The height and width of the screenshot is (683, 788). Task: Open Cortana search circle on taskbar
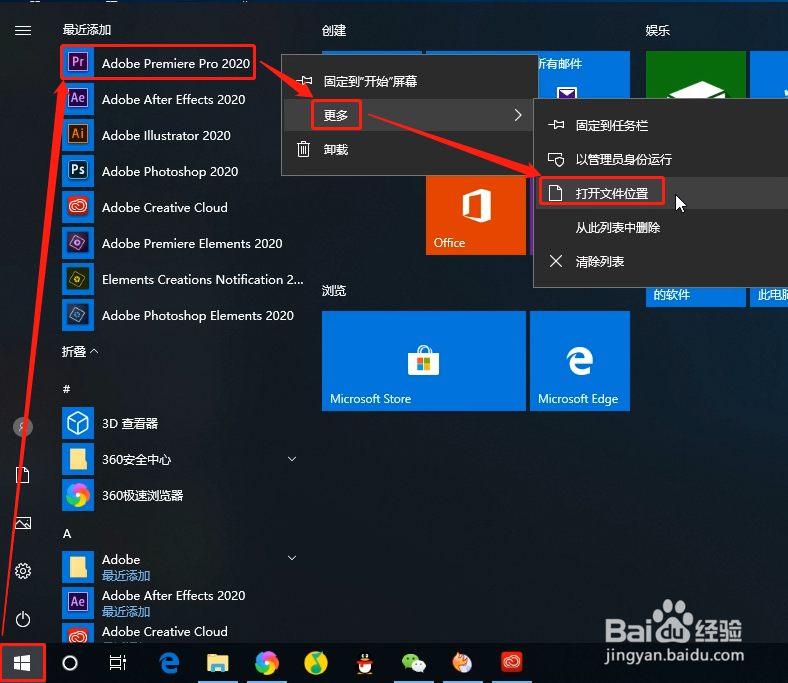point(70,663)
